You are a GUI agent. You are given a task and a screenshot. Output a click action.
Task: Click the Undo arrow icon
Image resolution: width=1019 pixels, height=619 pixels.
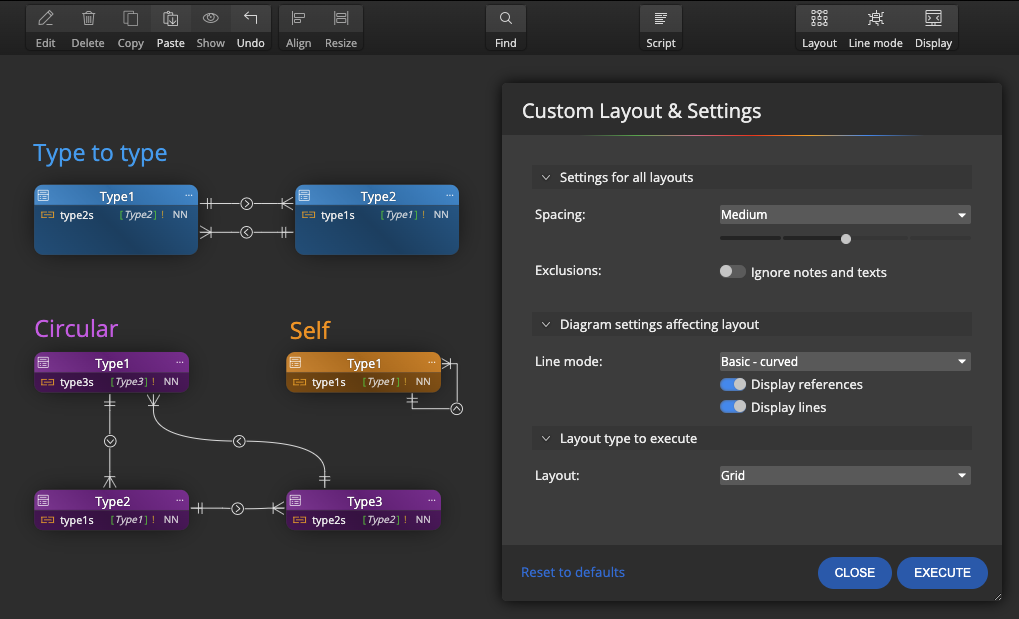[x=251, y=19]
